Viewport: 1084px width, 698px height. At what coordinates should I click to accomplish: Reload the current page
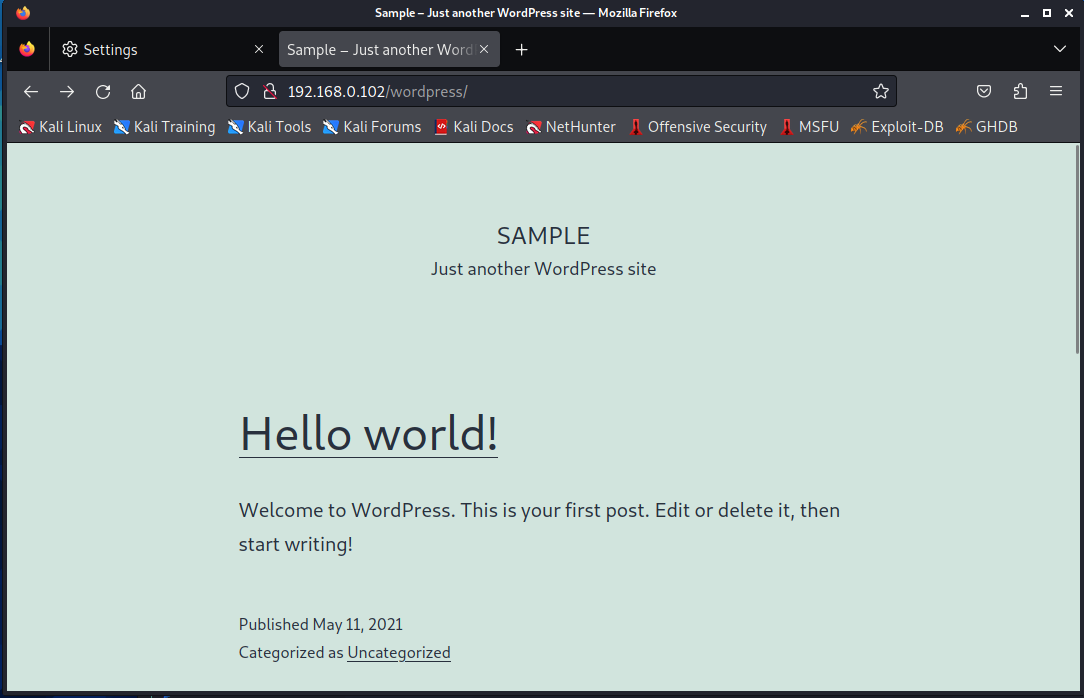(x=103, y=92)
